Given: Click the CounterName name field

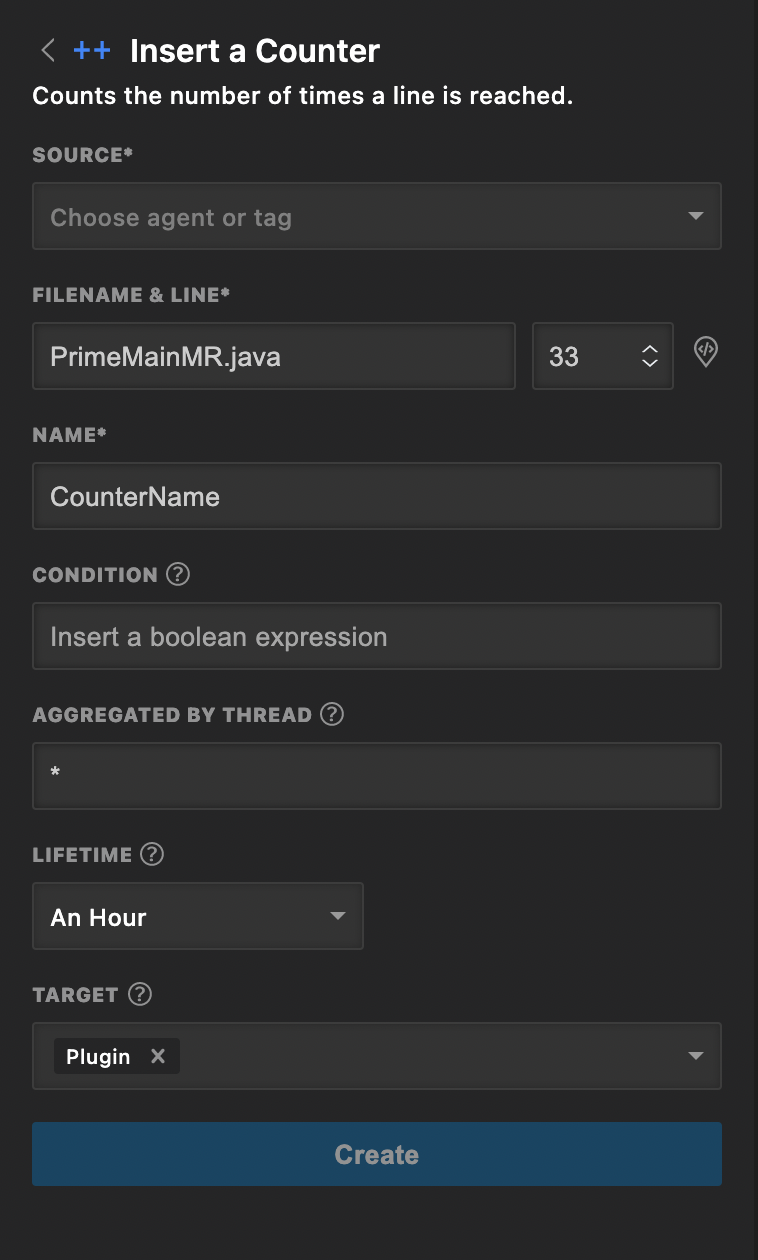Looking at the screenshot, I should click(376, 496).
